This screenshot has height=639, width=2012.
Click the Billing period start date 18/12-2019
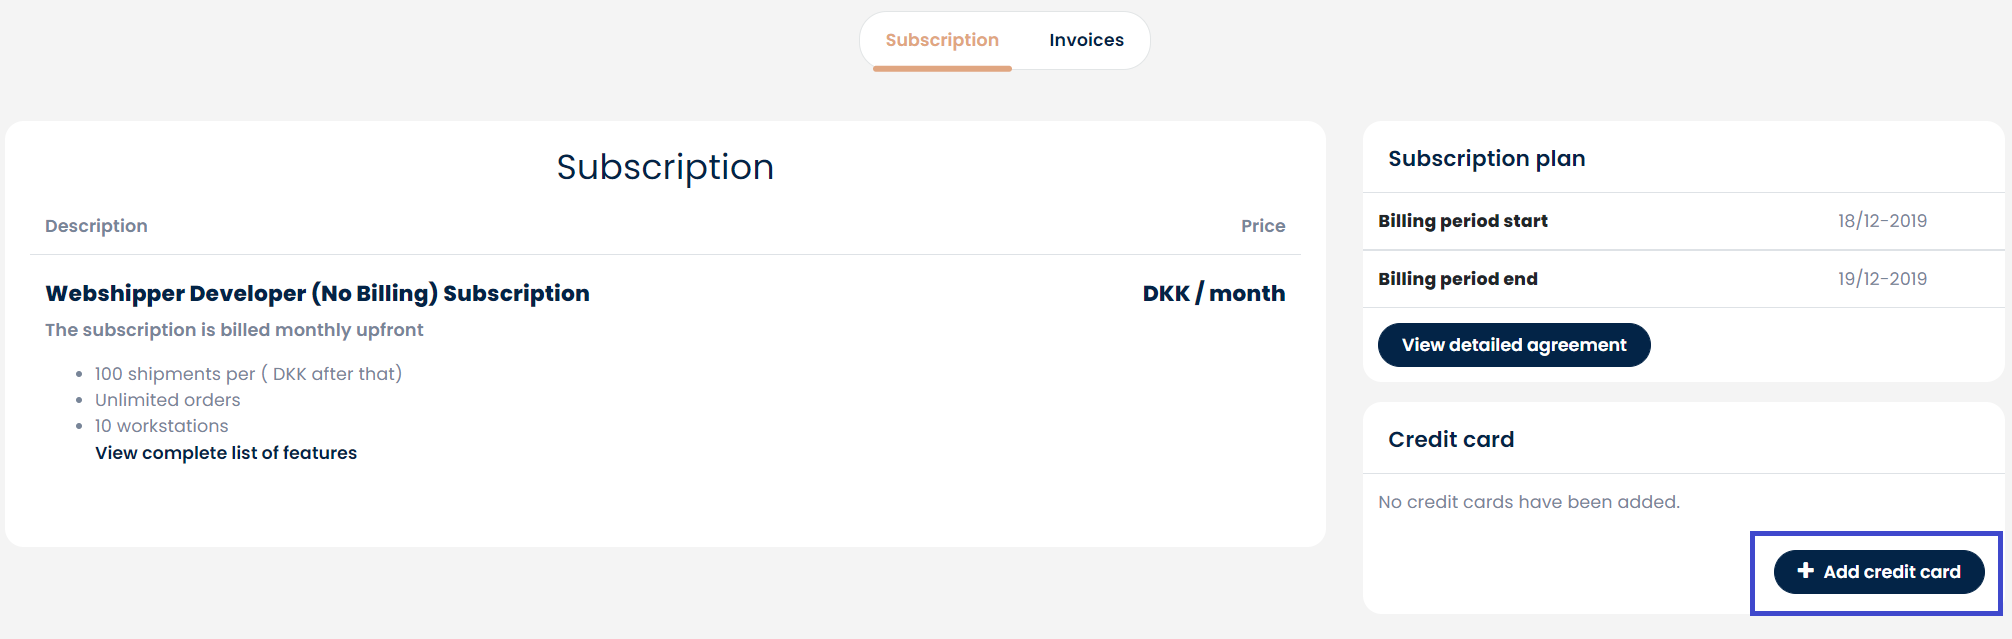point(1882,221)
